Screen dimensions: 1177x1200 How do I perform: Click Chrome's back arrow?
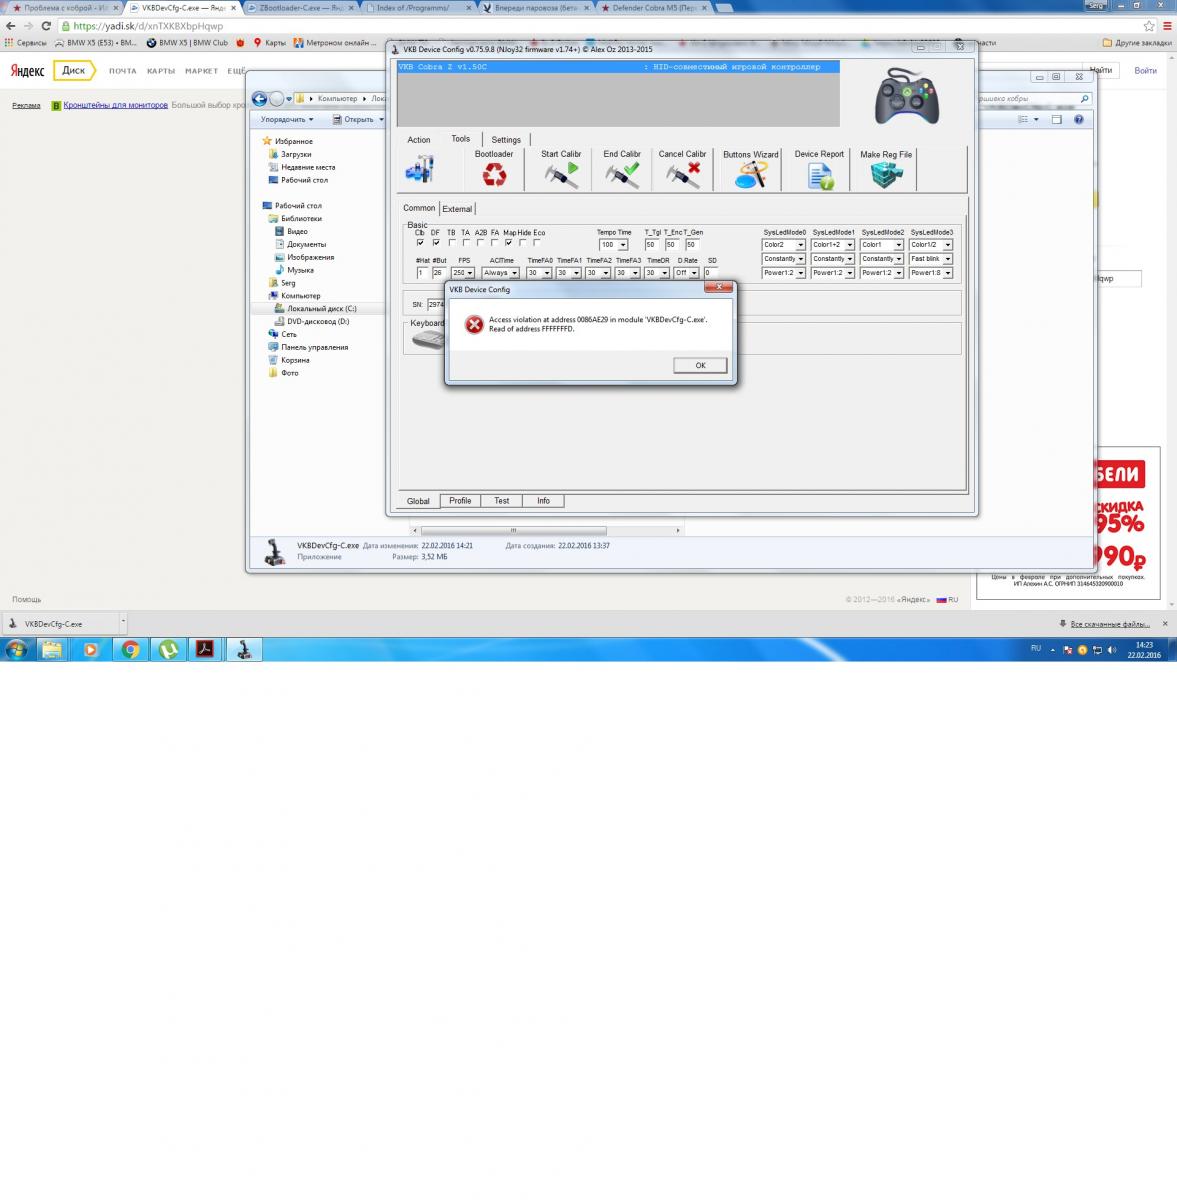(10, 26)
